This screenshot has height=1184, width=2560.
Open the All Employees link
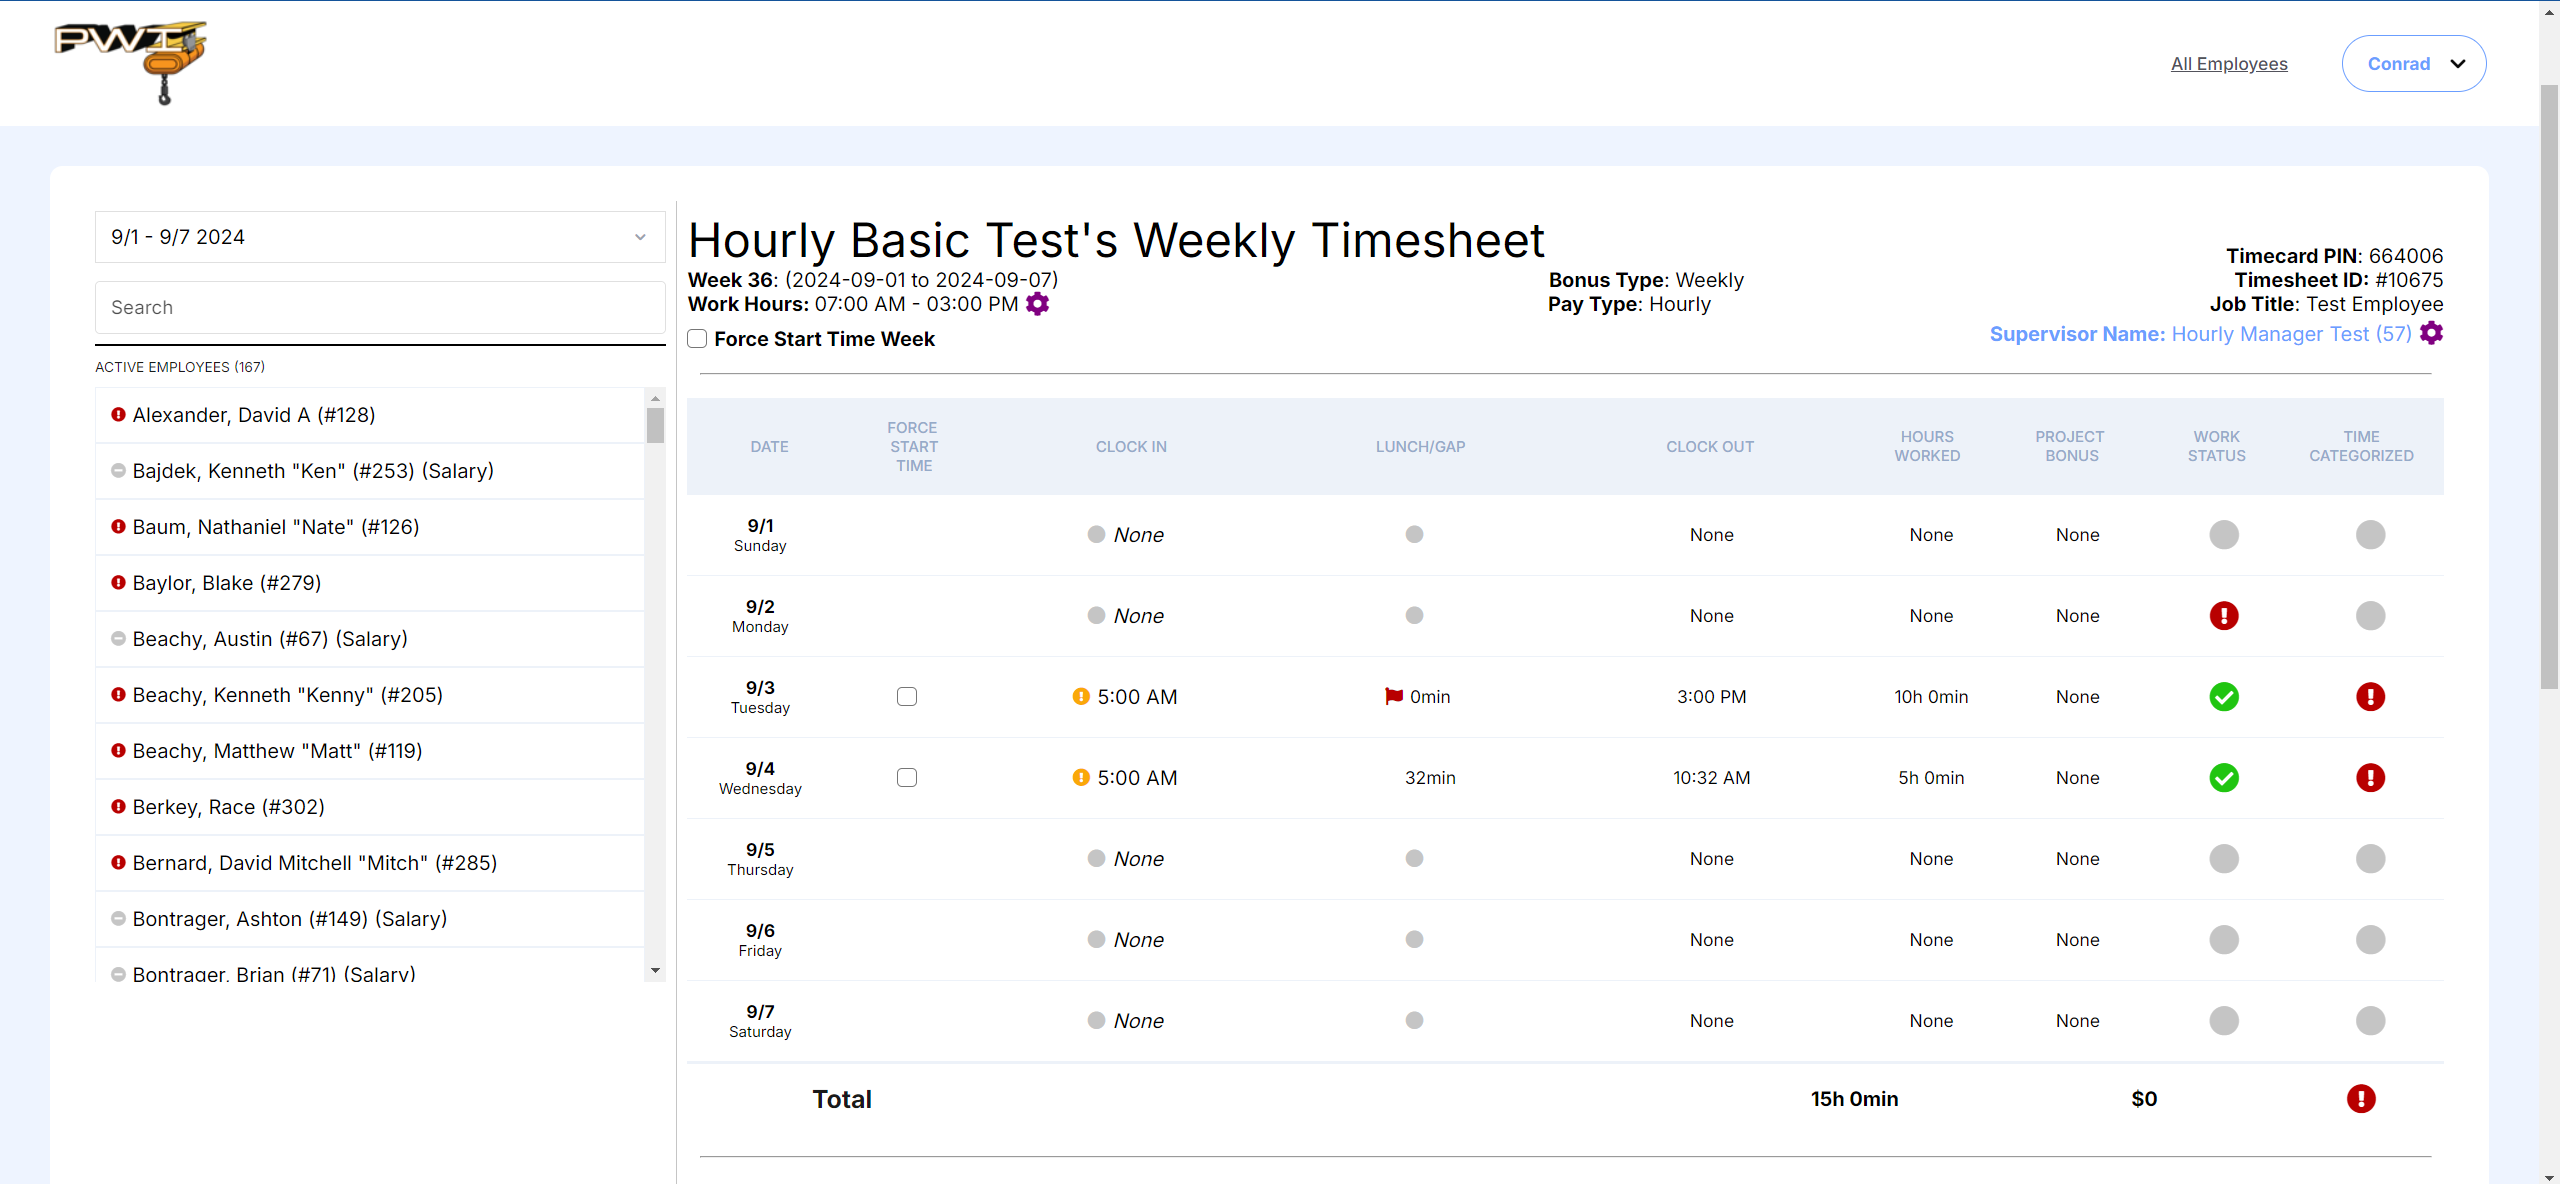coord(2229,64)
